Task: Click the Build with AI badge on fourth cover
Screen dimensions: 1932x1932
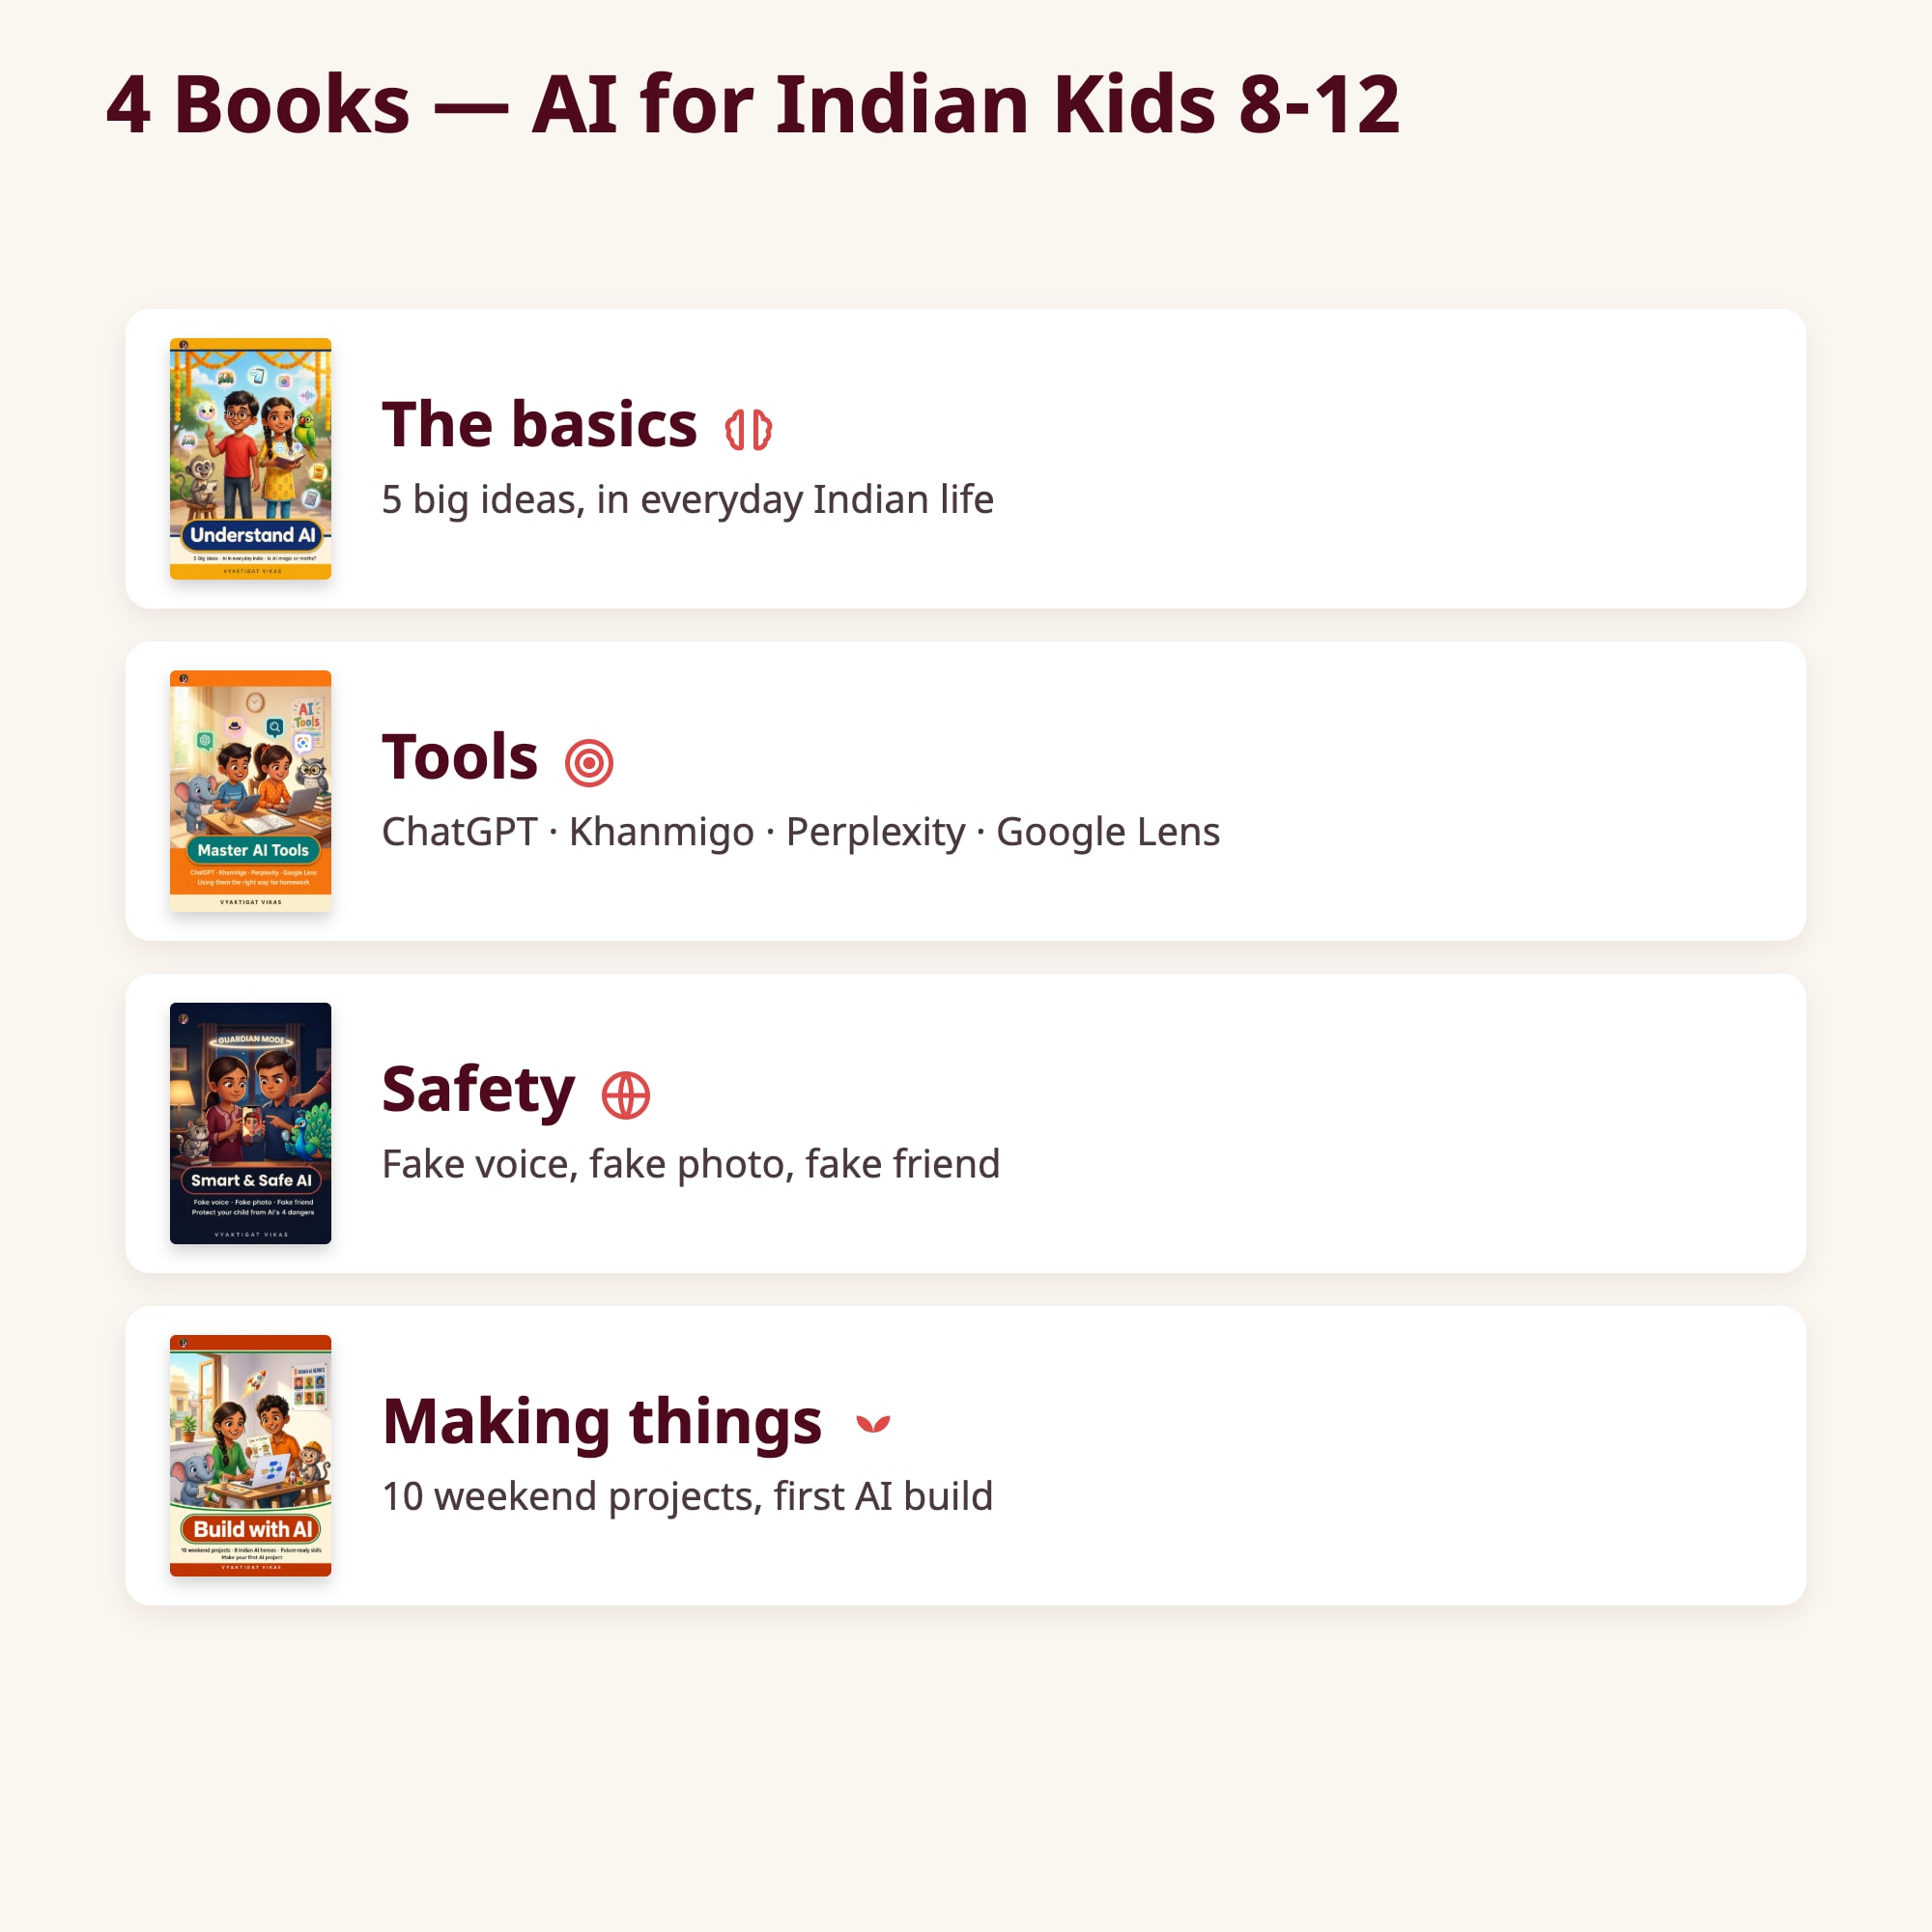Action: coord(252,1529)
